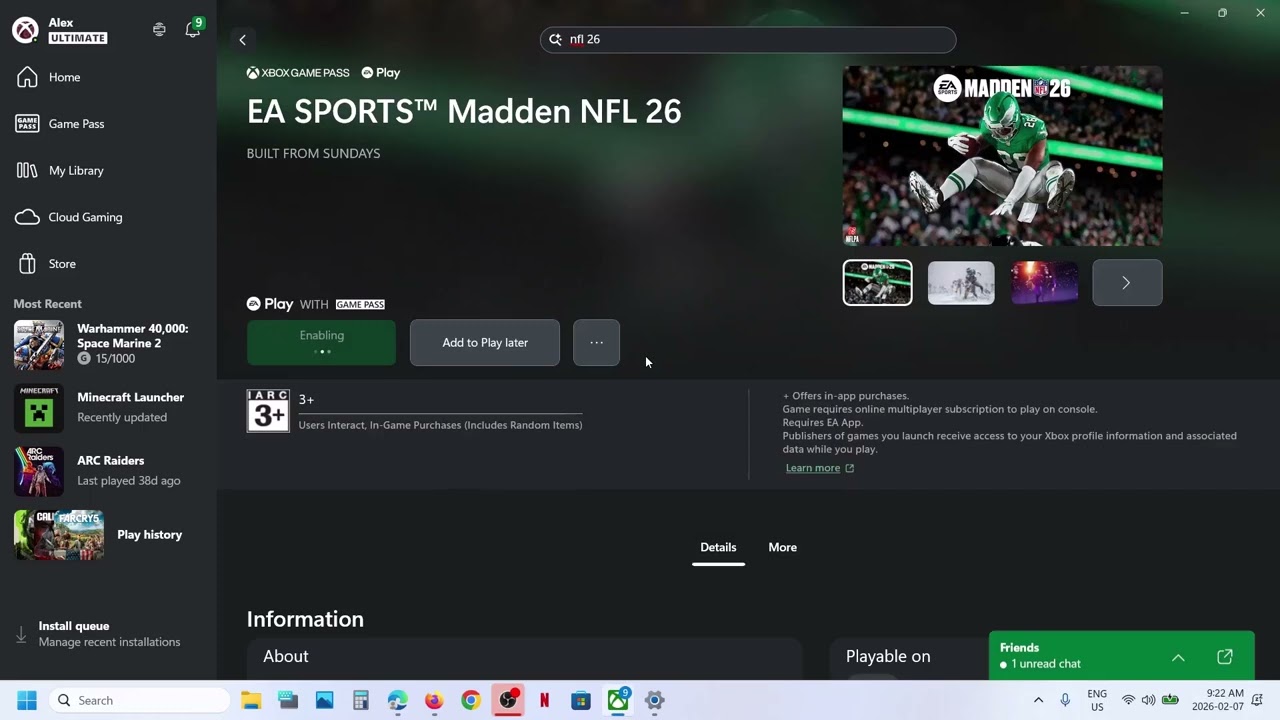Click the IARC 3+ rating badge
The width and height of the screenshot is (1280, 720).
click(268, 411)
